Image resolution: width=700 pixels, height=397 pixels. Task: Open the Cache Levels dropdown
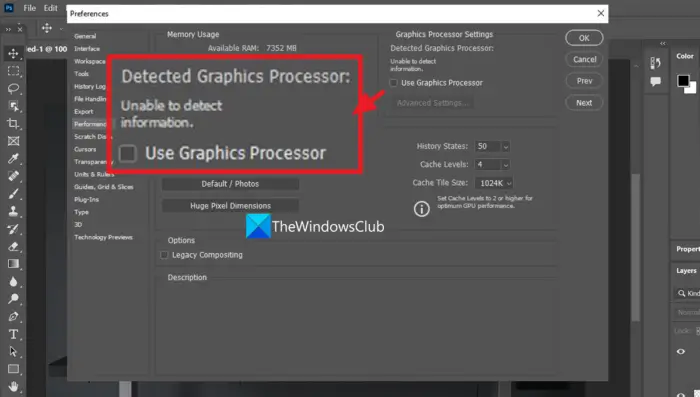[492, 164]
